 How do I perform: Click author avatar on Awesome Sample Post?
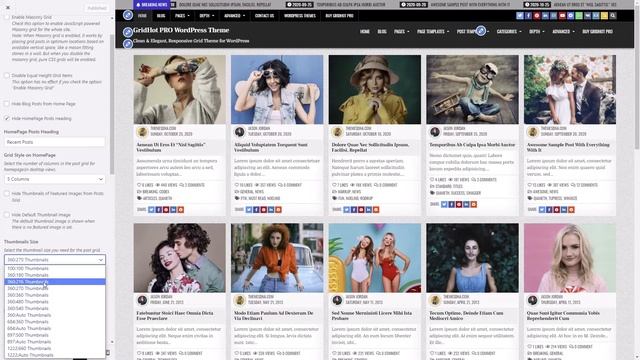[533, 132]
